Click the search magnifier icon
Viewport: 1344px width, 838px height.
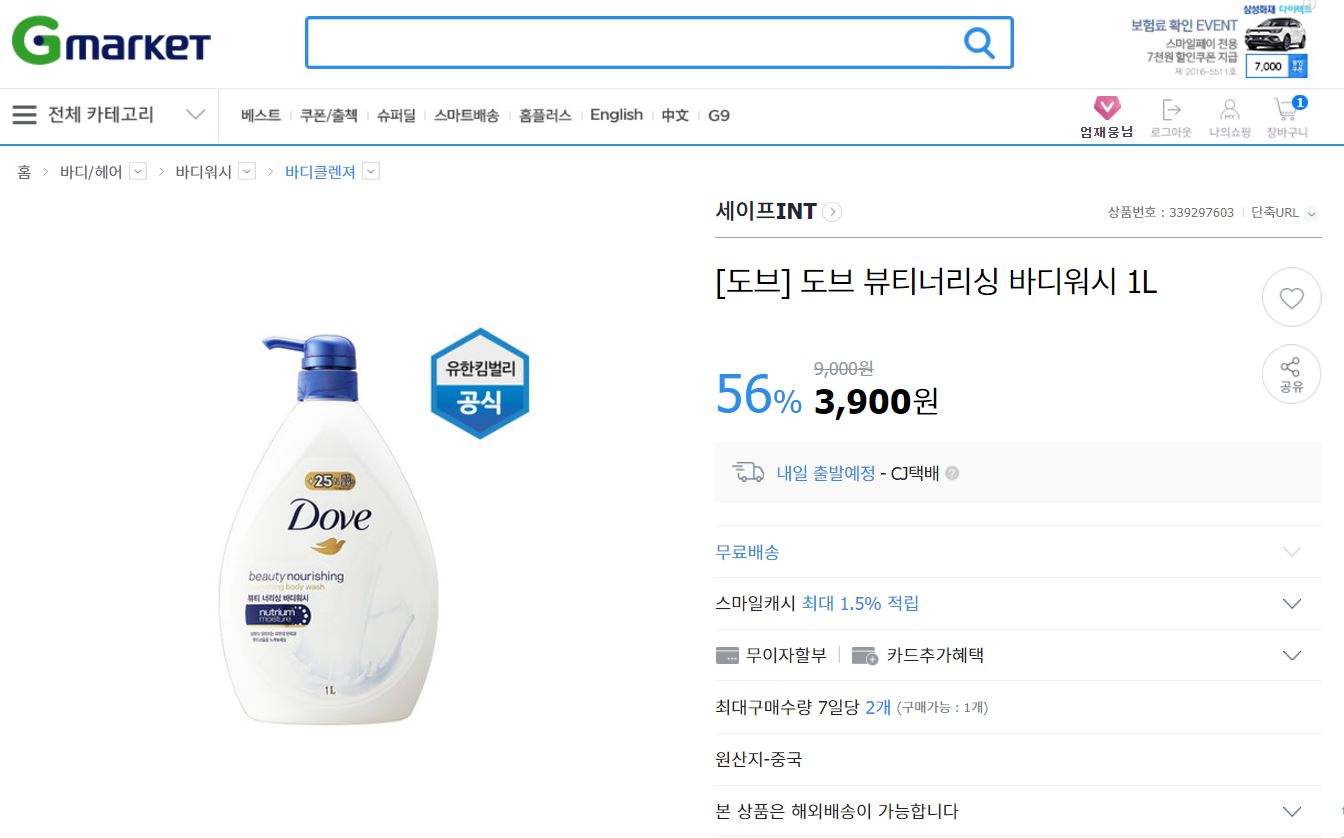pyautogui.click(x=979, y=42)
